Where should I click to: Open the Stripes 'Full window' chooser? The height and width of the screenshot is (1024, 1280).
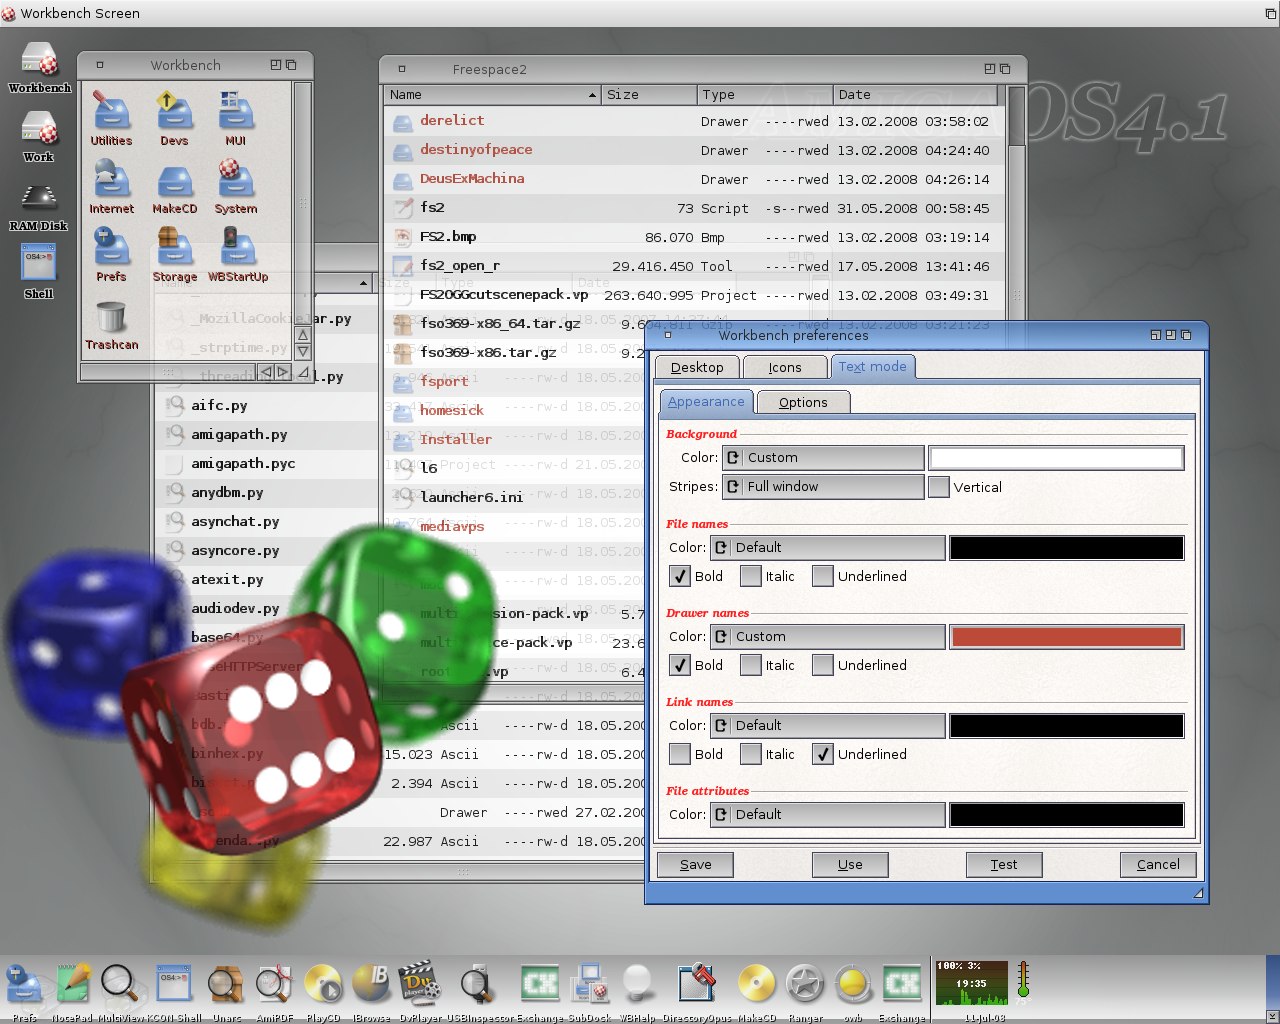(822, 487)
